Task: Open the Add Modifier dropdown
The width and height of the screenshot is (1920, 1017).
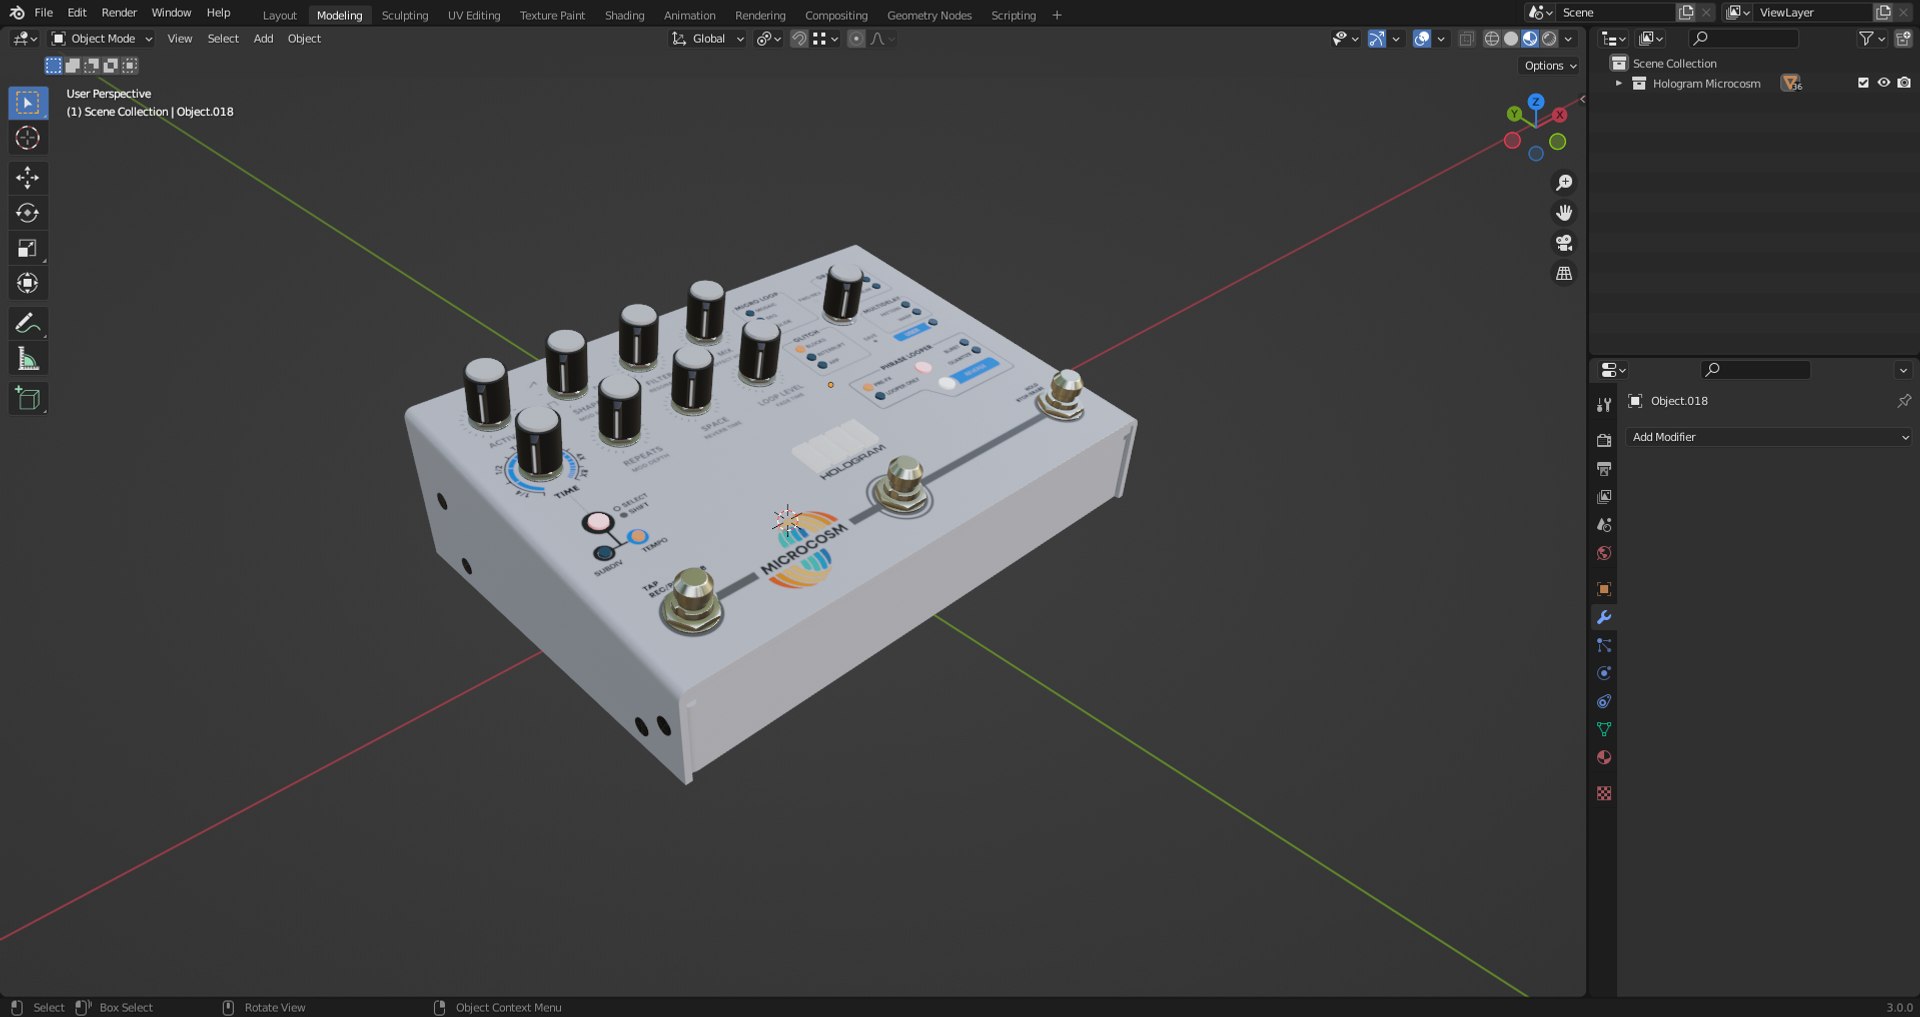Action: click(x=1770, y=437)
